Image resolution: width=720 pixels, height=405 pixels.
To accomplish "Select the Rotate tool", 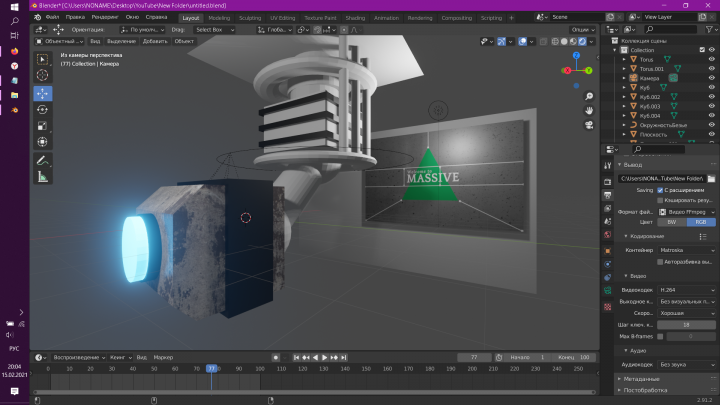I will [43, 110].
